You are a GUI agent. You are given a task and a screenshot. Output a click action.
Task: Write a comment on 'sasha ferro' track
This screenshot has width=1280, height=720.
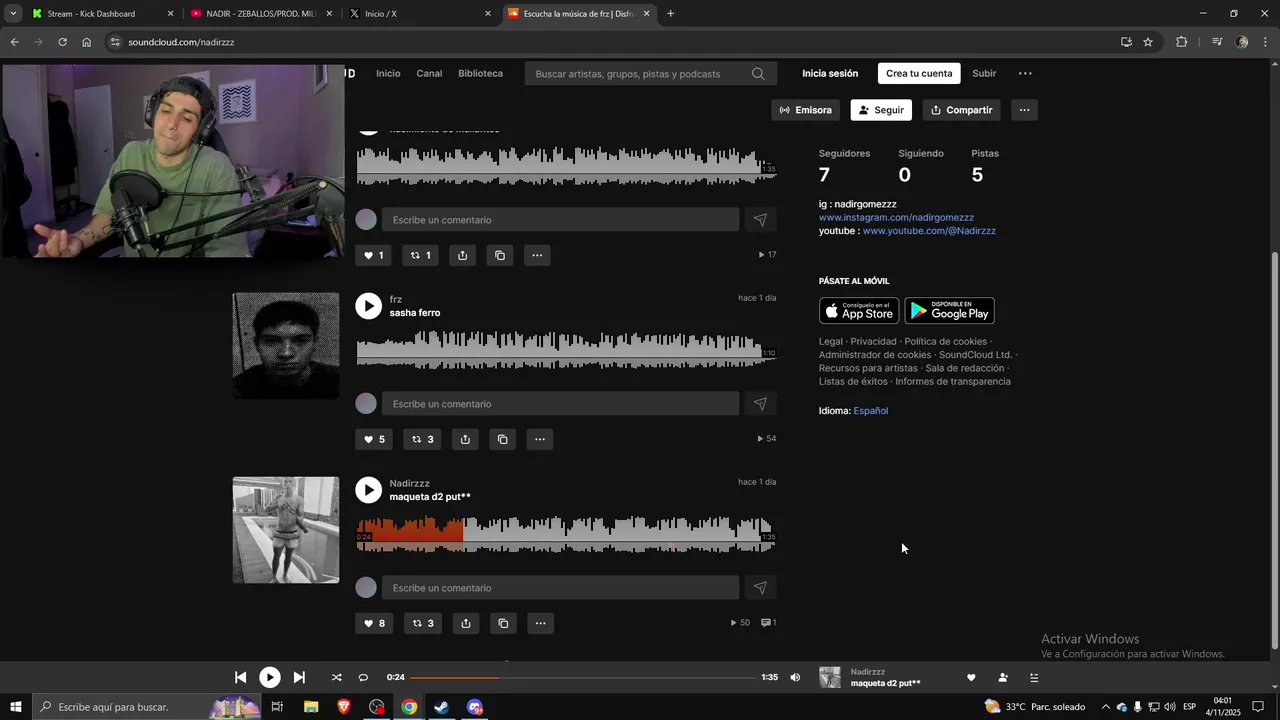(560, 404)
